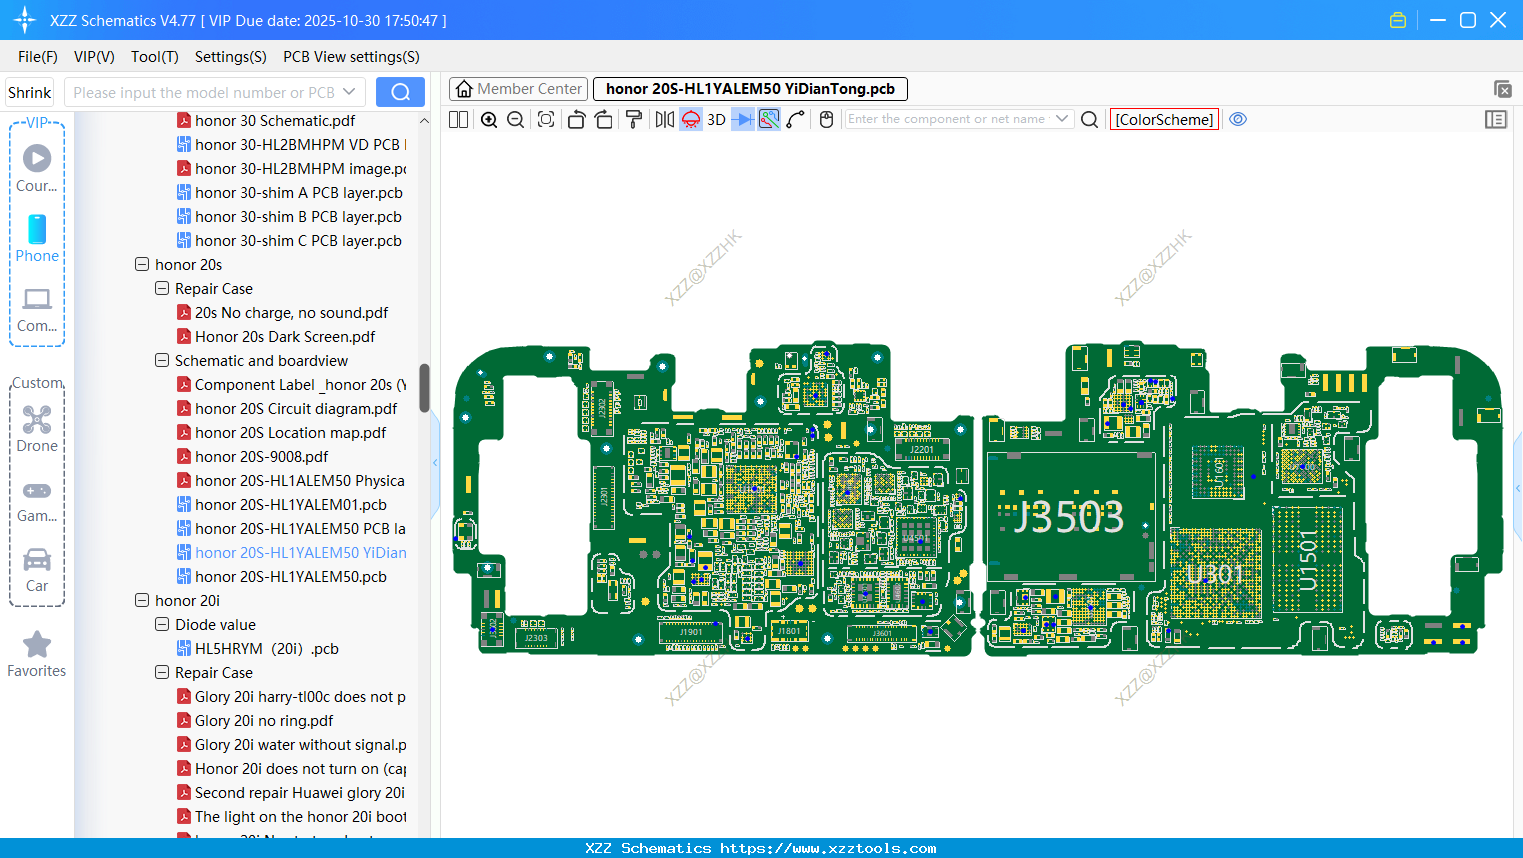Click the J3503 connector on the board
Viewport: 1523px width, 858px height.
click(x=1069, y=517)
